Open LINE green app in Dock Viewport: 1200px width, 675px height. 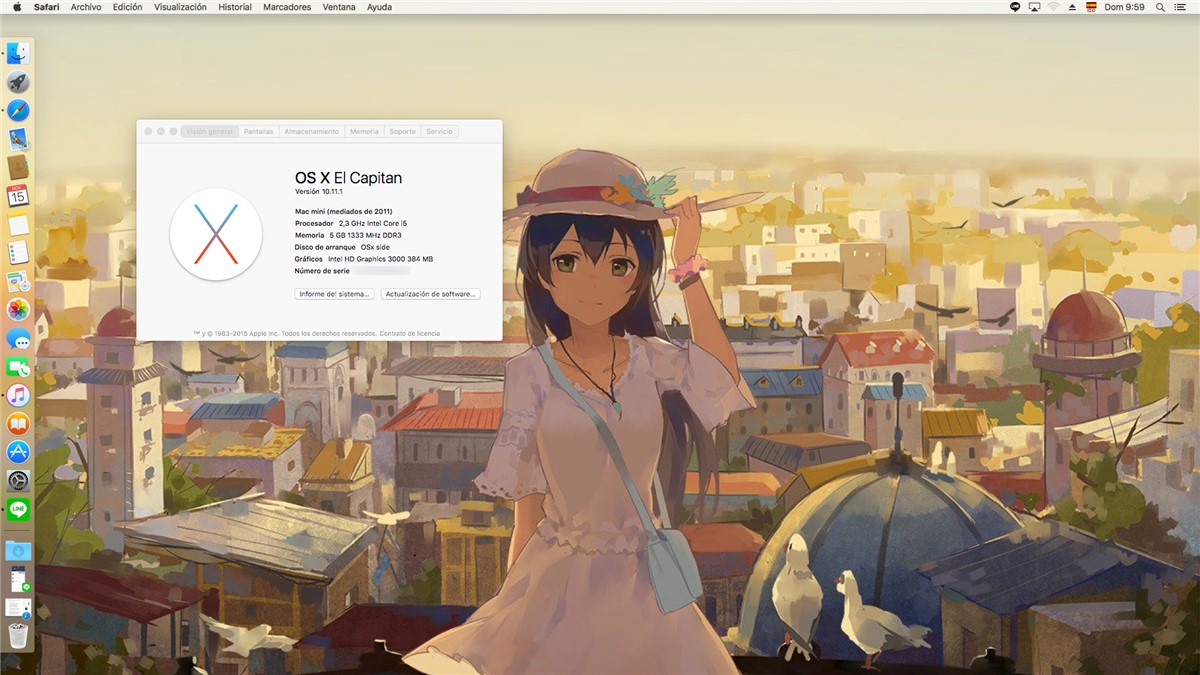18,510
